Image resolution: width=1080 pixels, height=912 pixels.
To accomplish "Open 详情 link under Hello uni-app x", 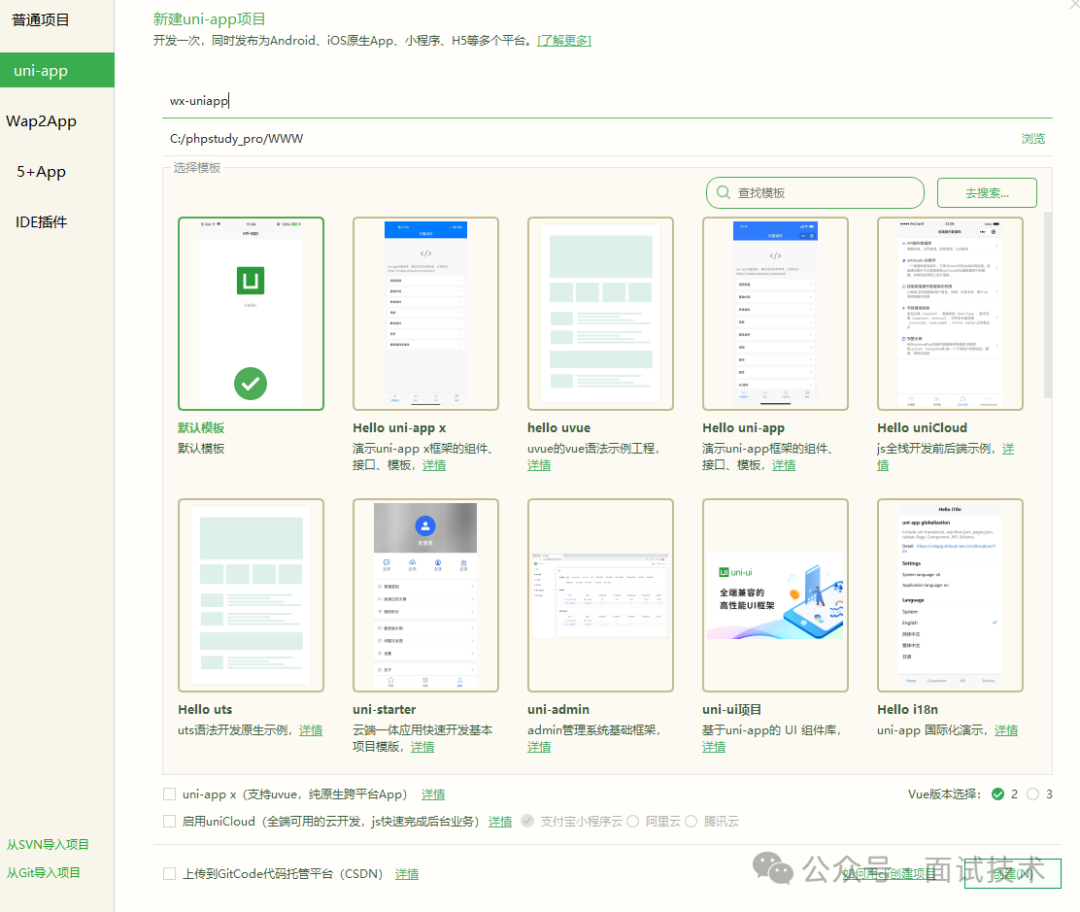I will point(434,465).
